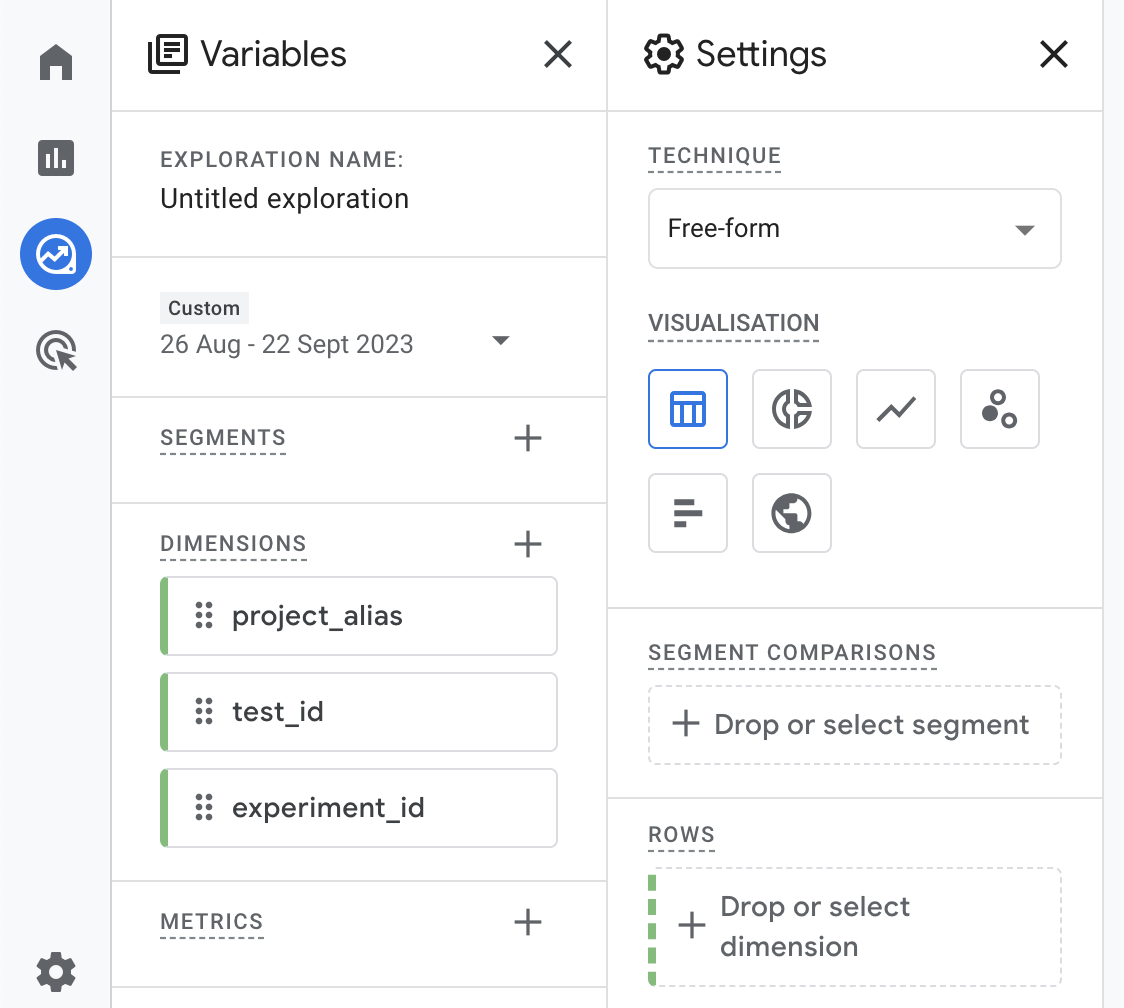Open the Free-form technique dropdown
Screen dimensions: 1124x1008
[x=854, y=229]
